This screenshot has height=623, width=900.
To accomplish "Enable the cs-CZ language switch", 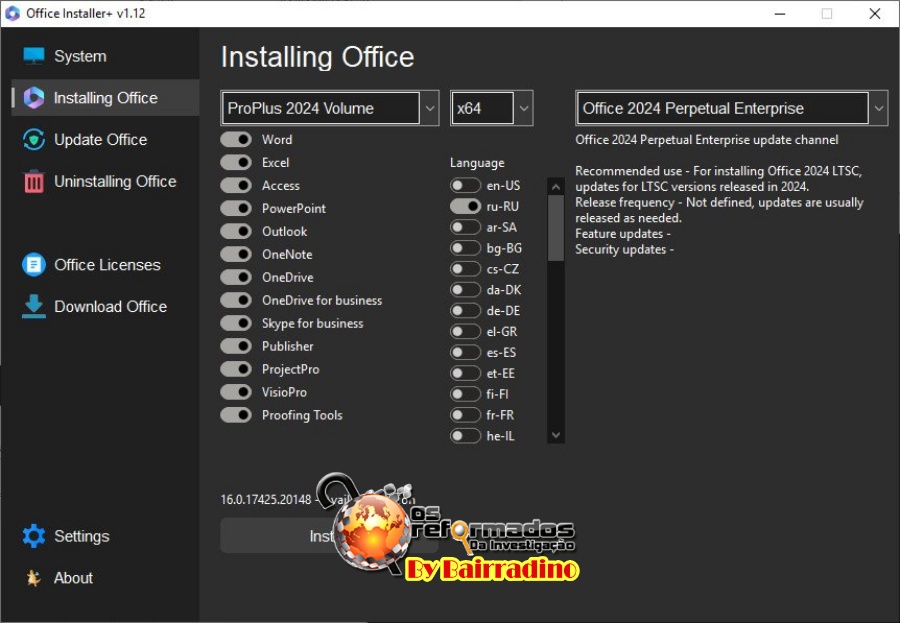I will [465, 269].
